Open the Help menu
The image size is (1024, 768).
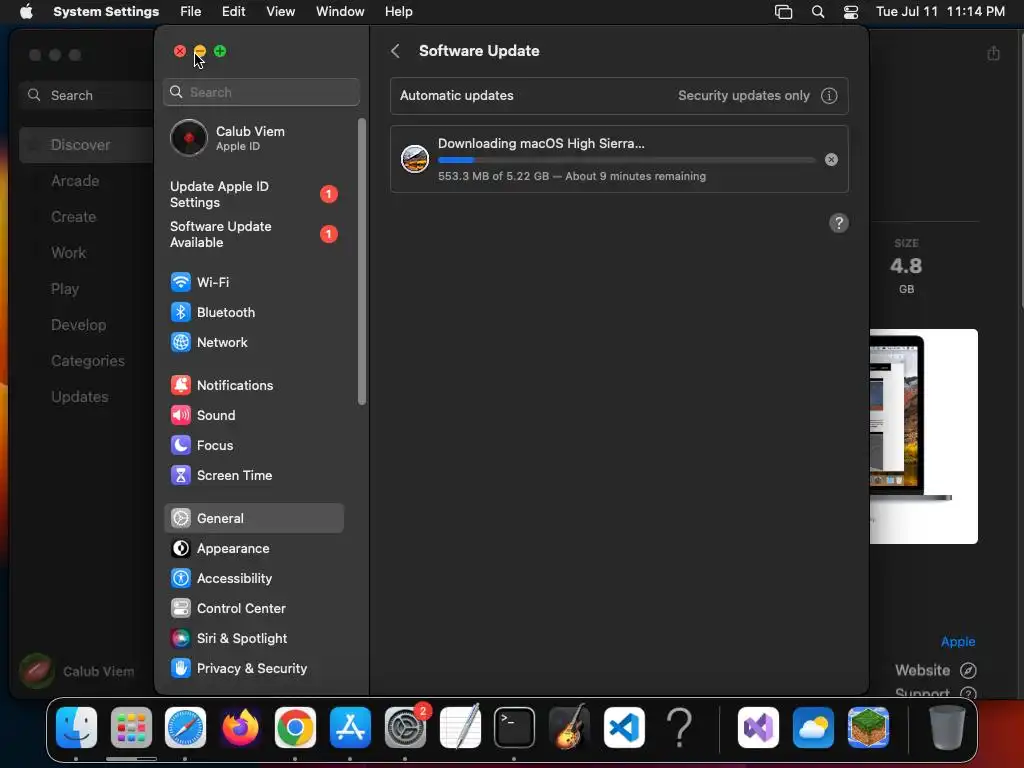click(398, 12)
